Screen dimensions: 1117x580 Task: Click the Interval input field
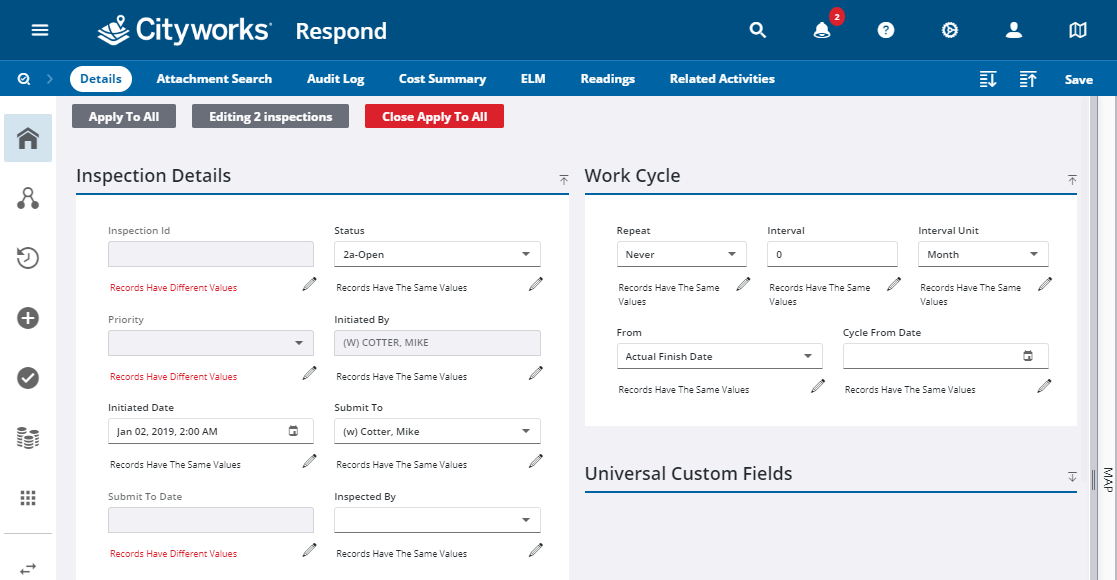tap(832, 254)
